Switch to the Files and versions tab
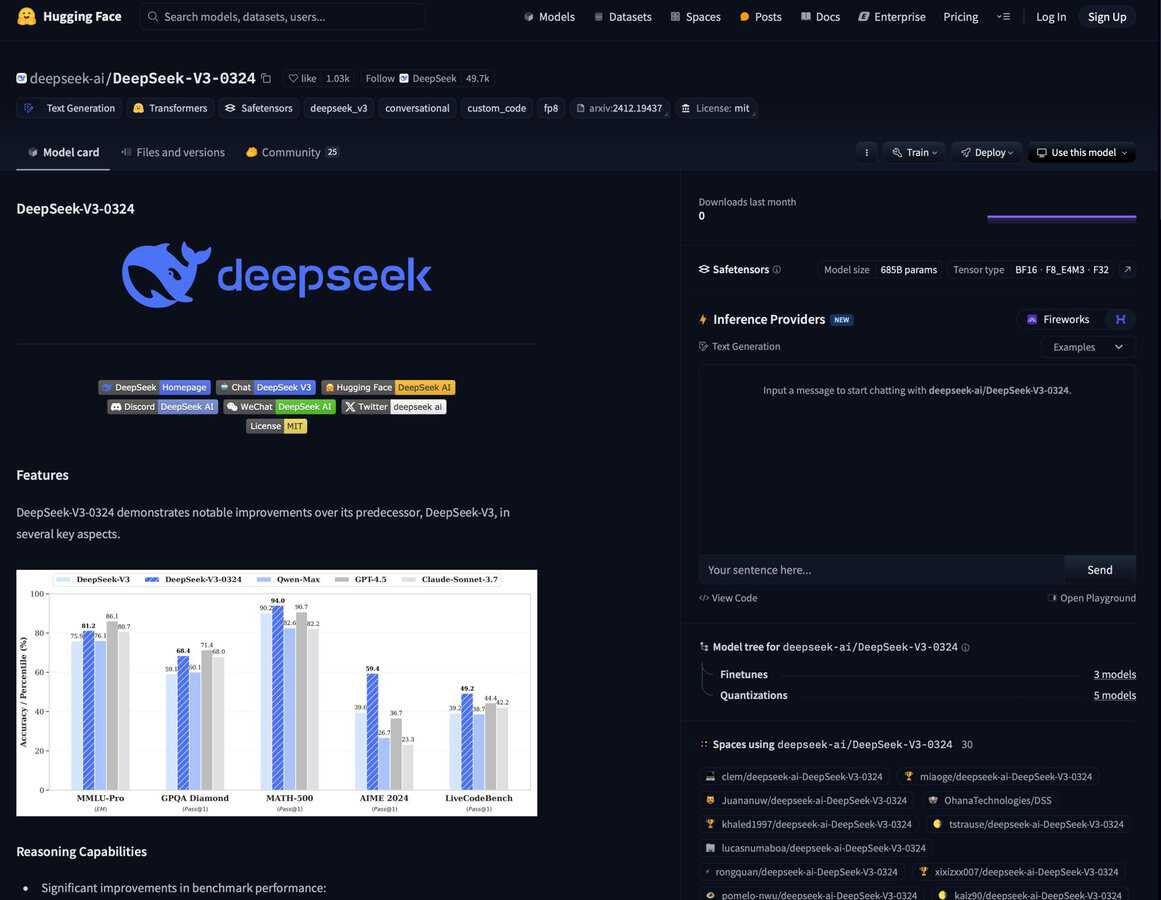 pyautogui.click(x=172, y=152)
